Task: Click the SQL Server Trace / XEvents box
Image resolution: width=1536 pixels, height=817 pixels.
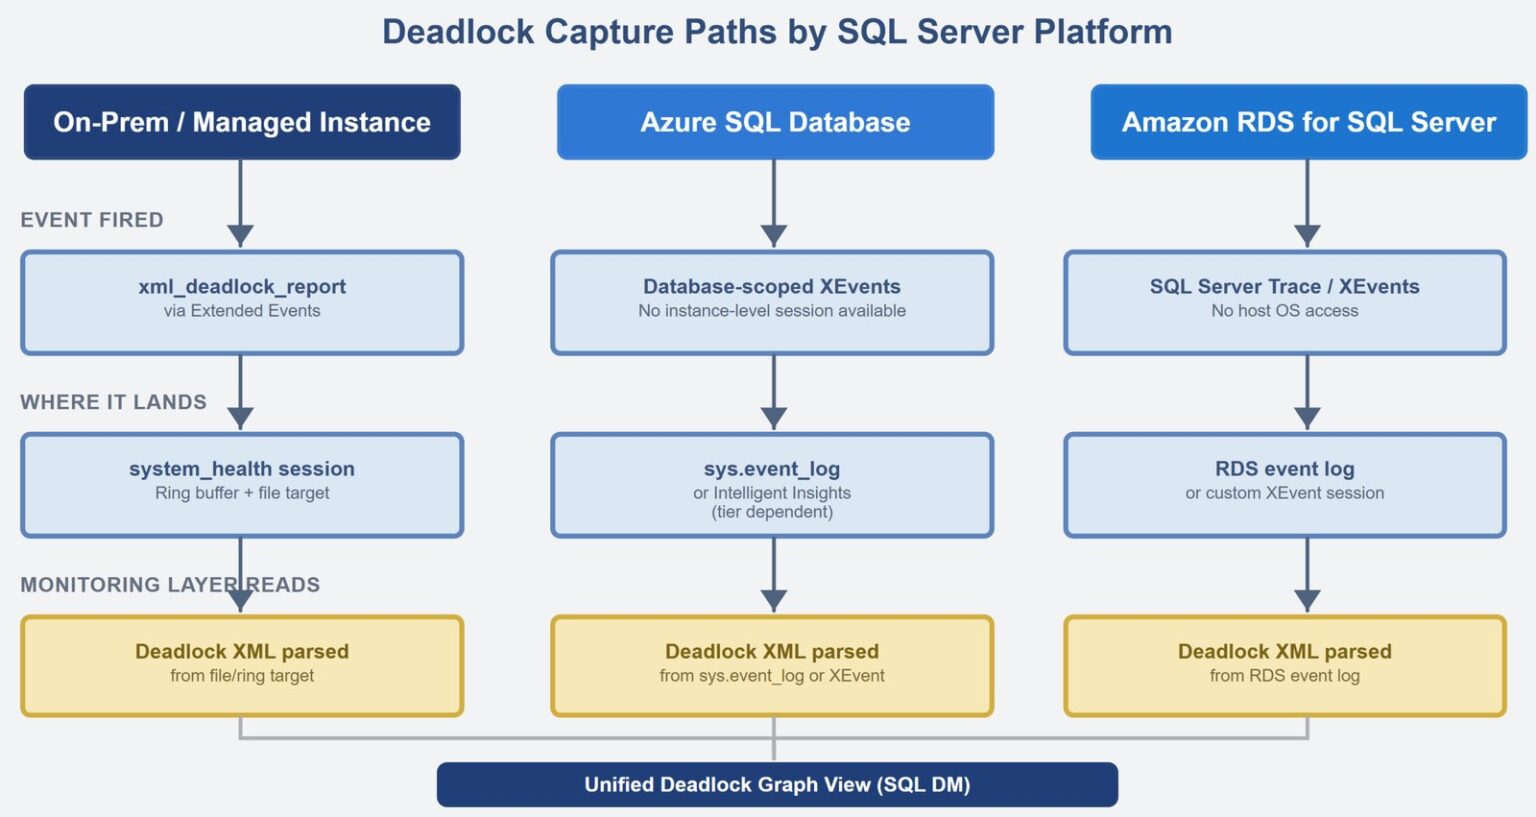Action: click(x=1286, y=300)
